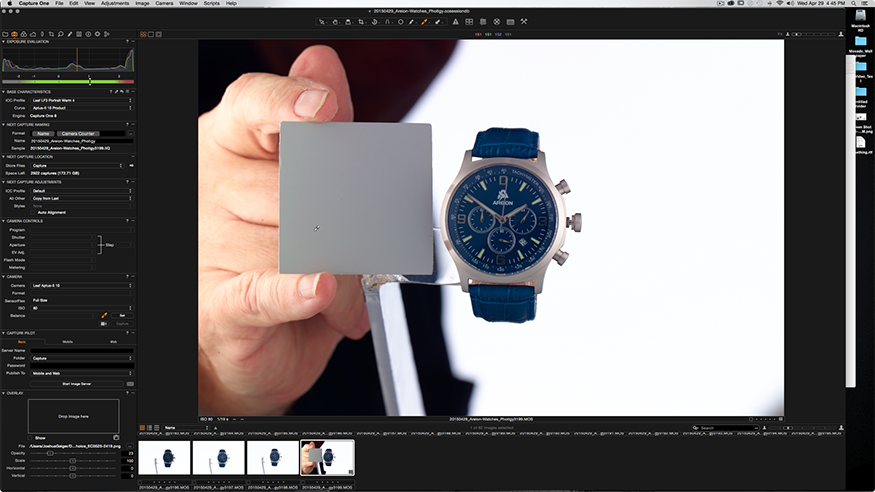The height and width of the screenshot is (492, 875).
Task: Open the Batch queue tool tab
Action: click(107, 34)
